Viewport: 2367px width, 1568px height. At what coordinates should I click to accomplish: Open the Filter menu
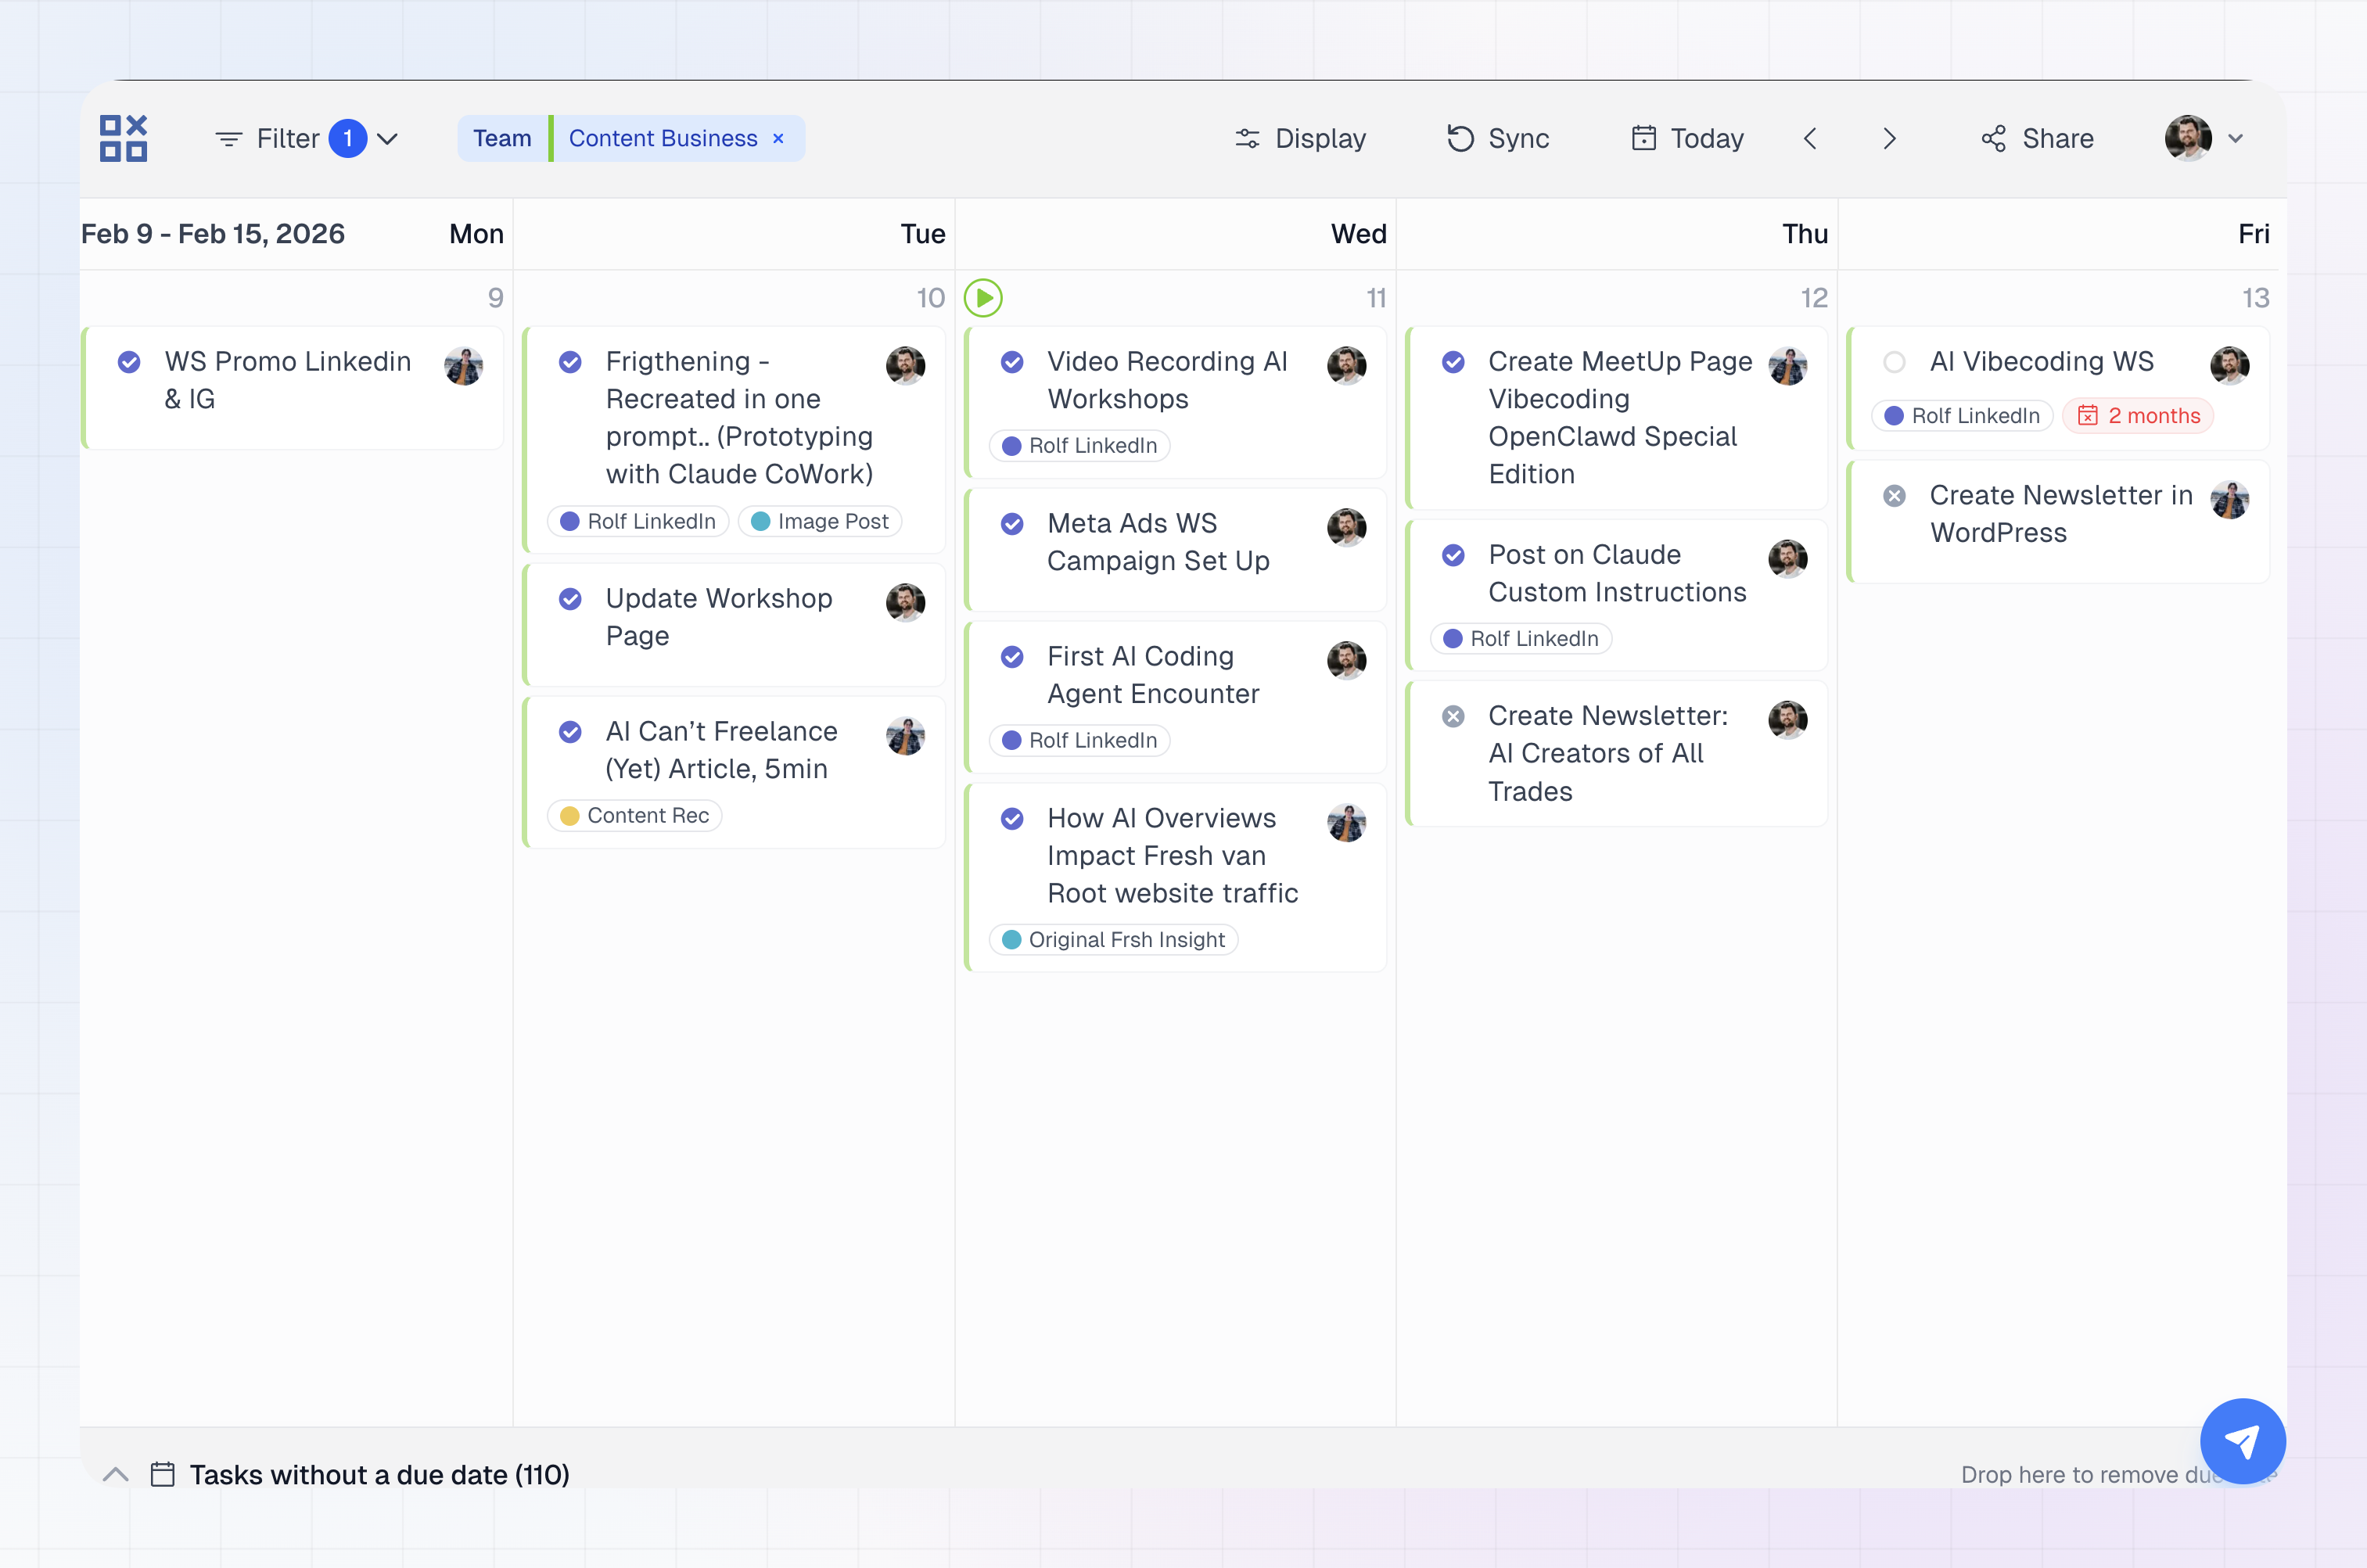(307, 138)
